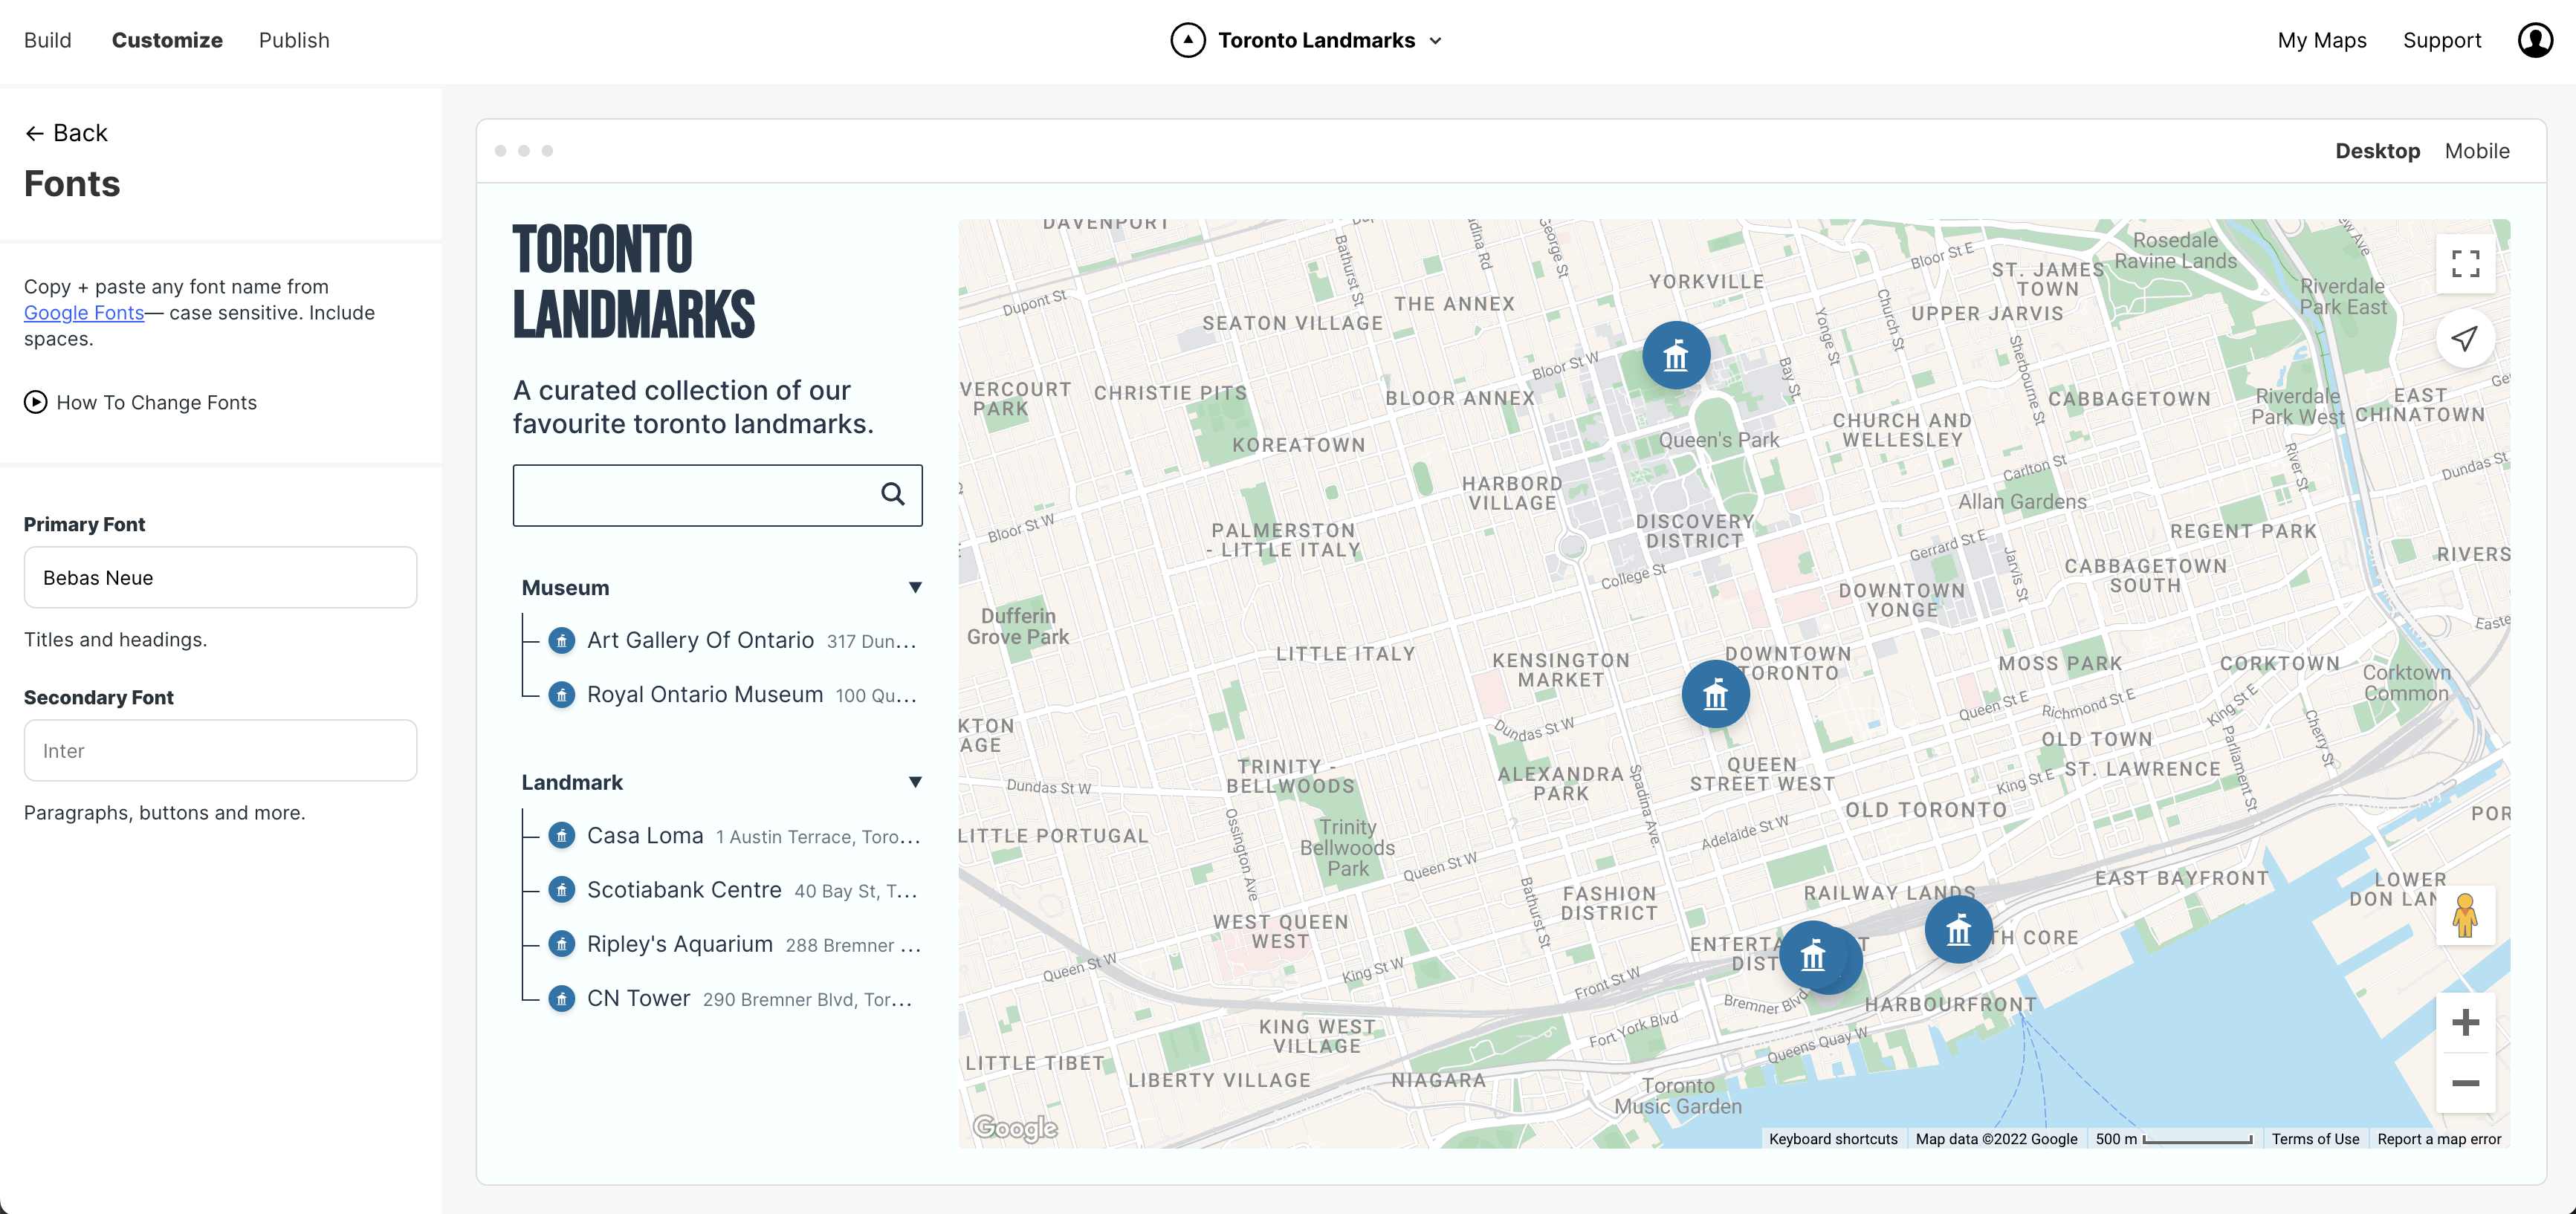Open the Publish tab
Image resolution: width=2576 pixels, height=1214 pixels.
pos(294,40)
